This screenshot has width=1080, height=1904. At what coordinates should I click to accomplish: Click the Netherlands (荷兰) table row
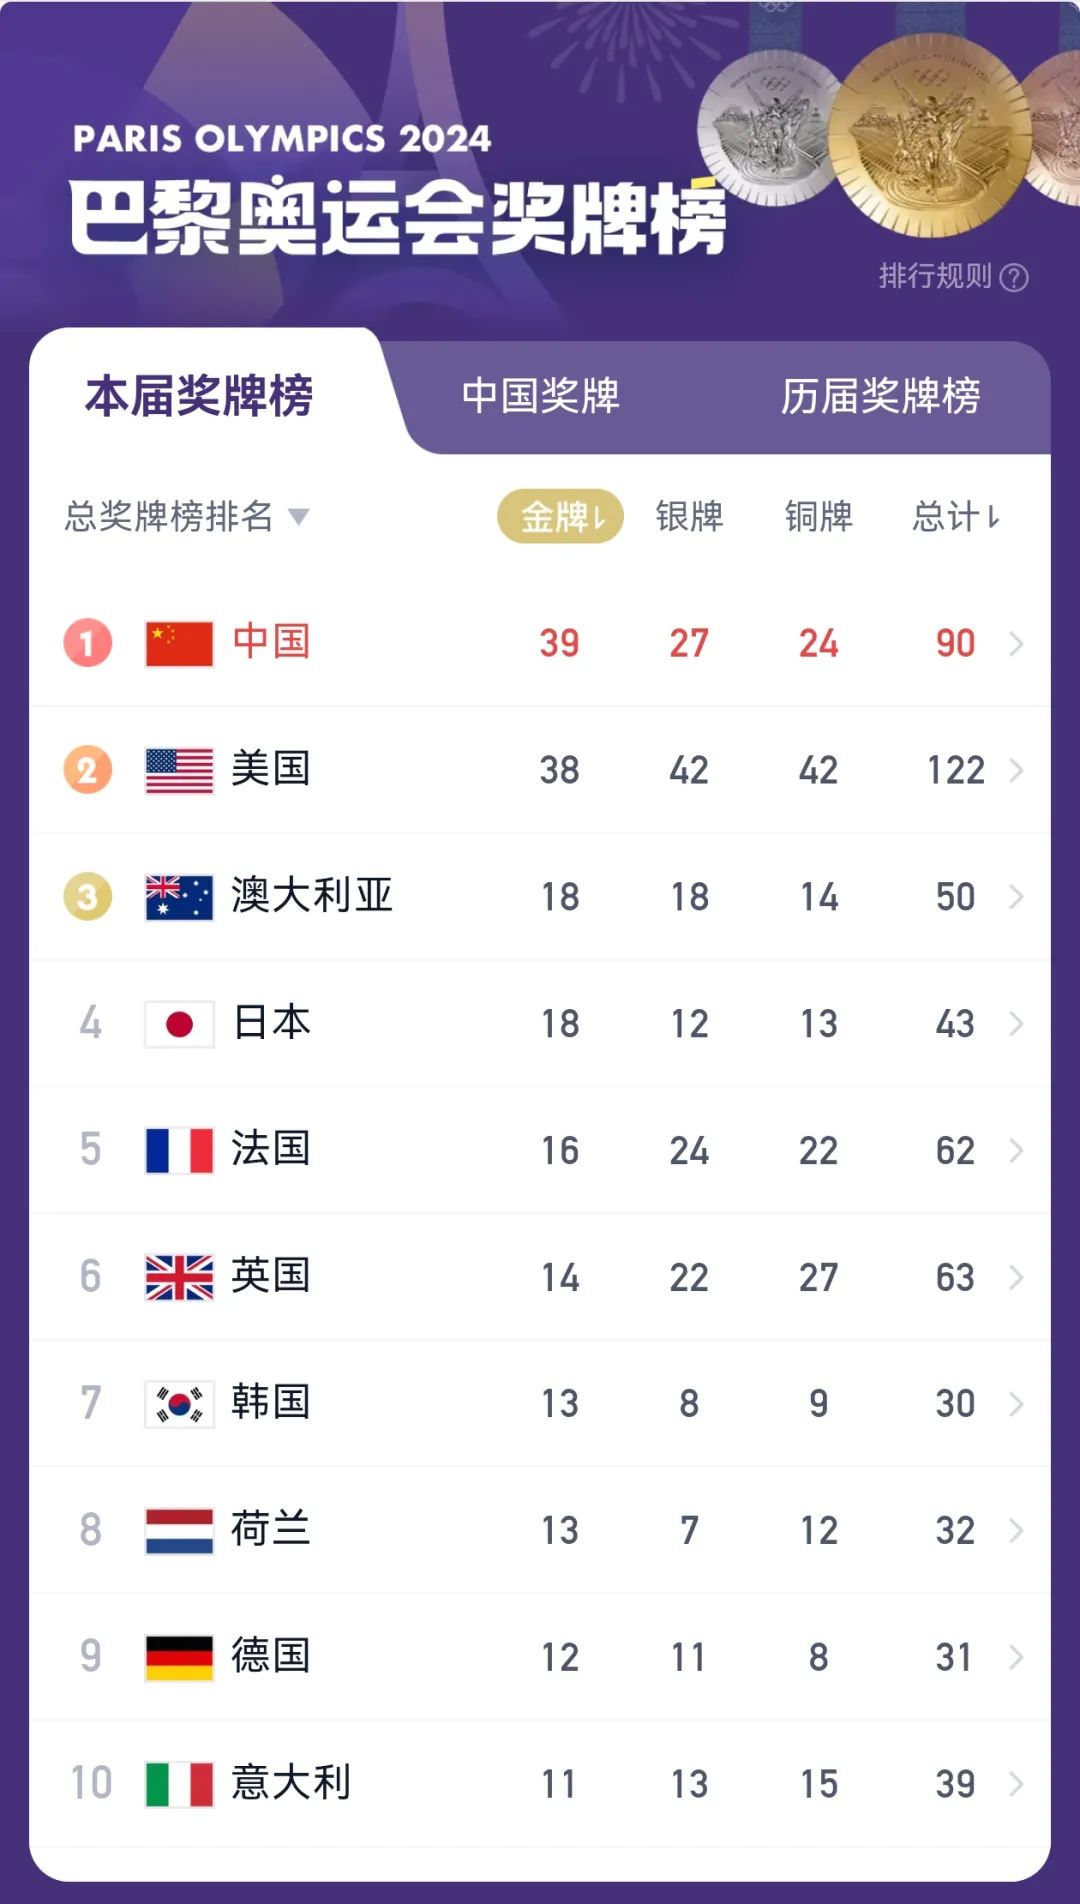tap(540, 1530)
